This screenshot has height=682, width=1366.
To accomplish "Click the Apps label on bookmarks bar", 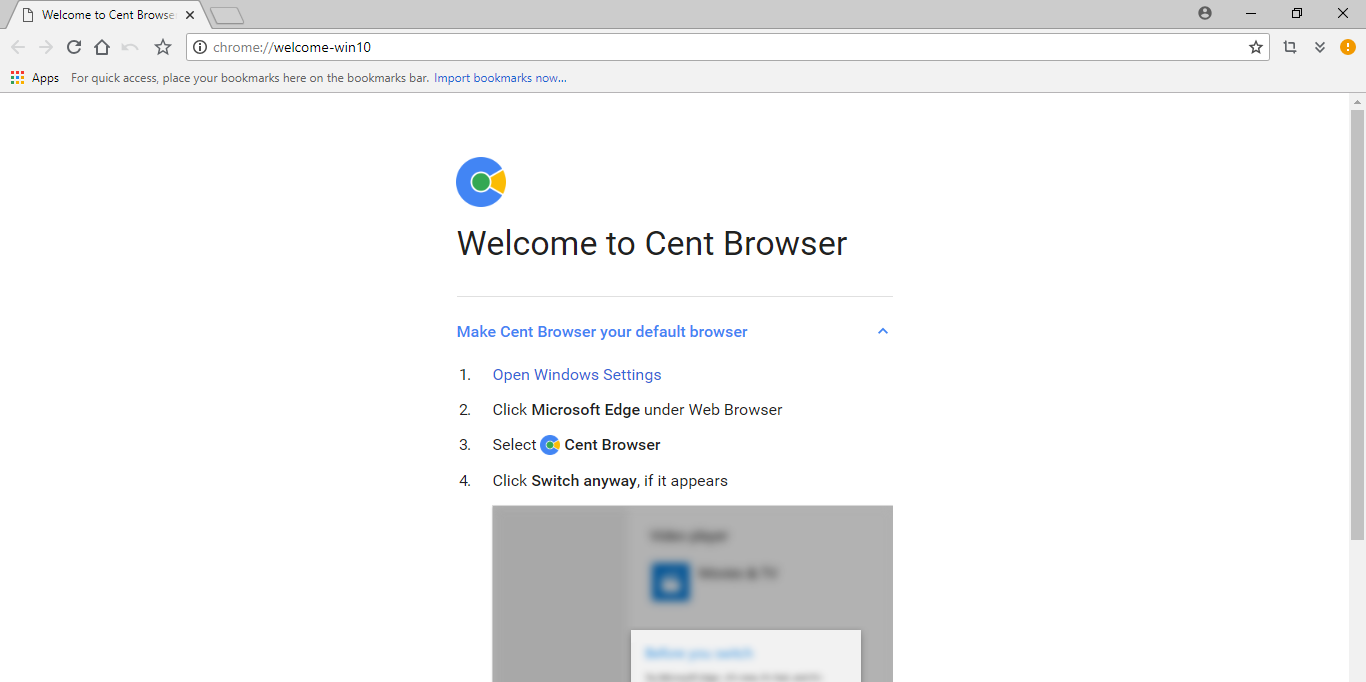I will click(45, 77).
